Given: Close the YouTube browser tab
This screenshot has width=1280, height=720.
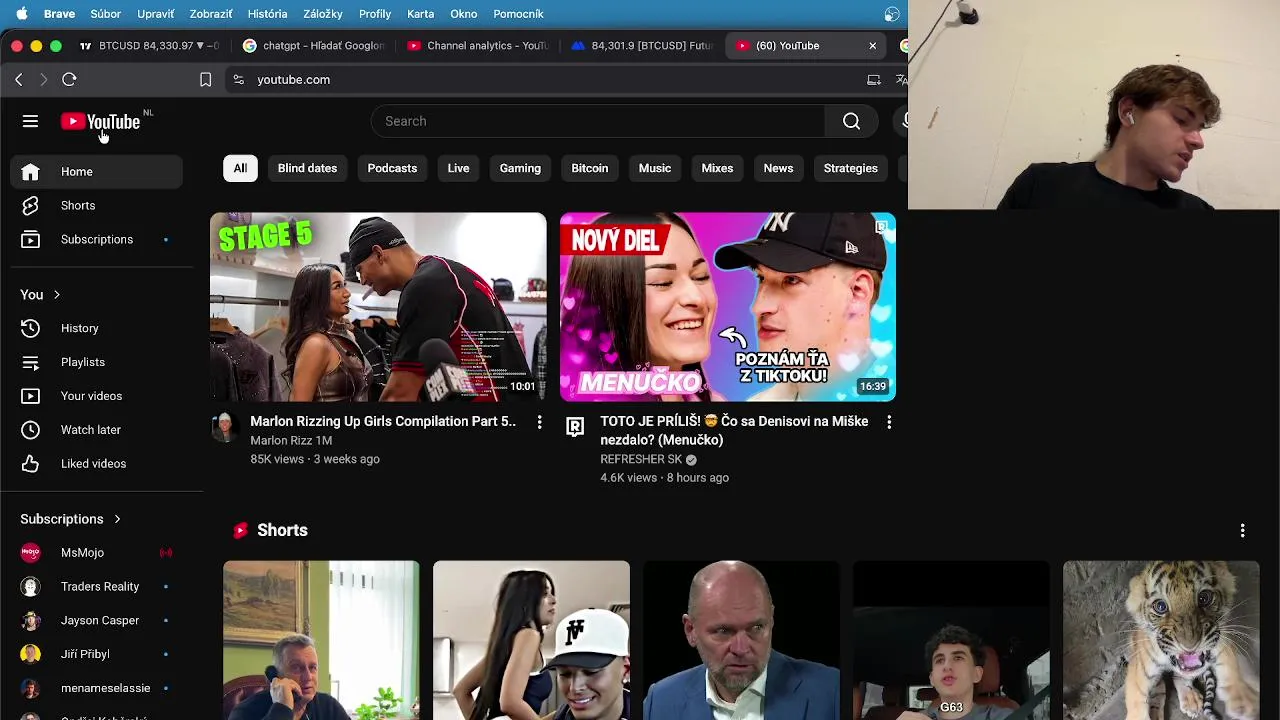Looking at the screenshot, I should [872, 46].
